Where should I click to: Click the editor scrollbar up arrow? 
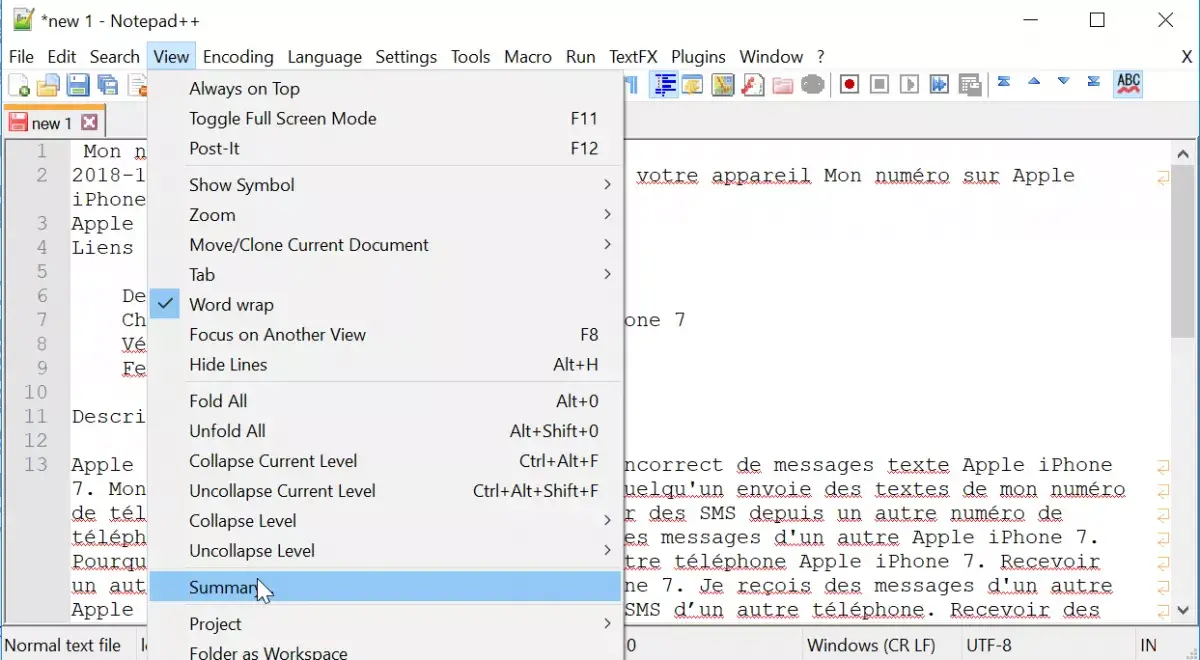coord(1183,154)
